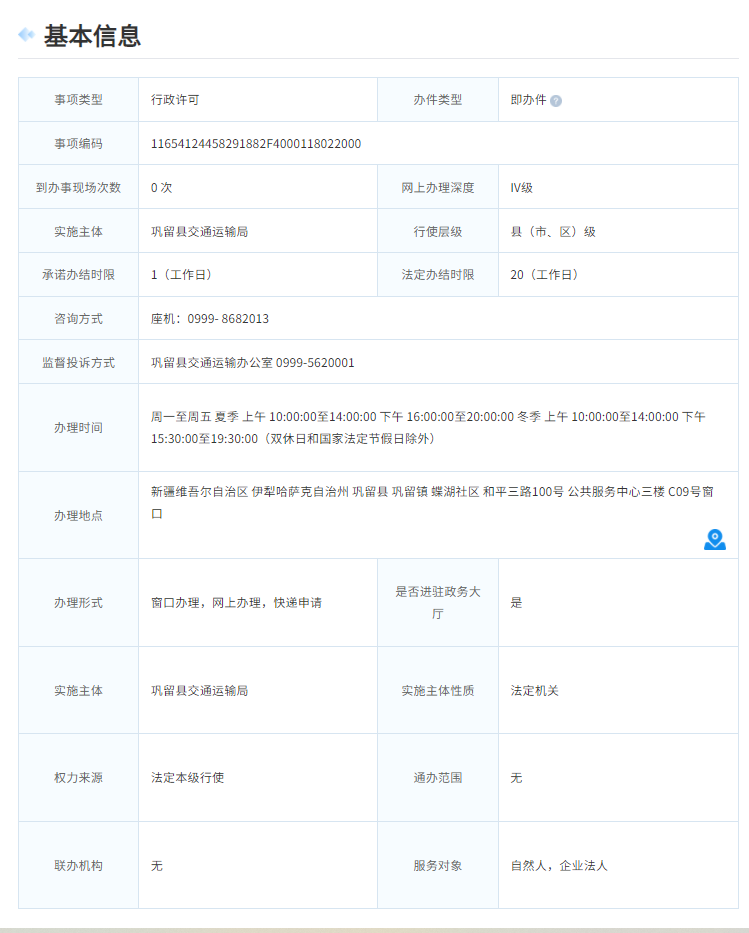The height and width of the screenshot is (933, 749).
Task: Open the map location icon in 办理地点
Action: [714, 540]
